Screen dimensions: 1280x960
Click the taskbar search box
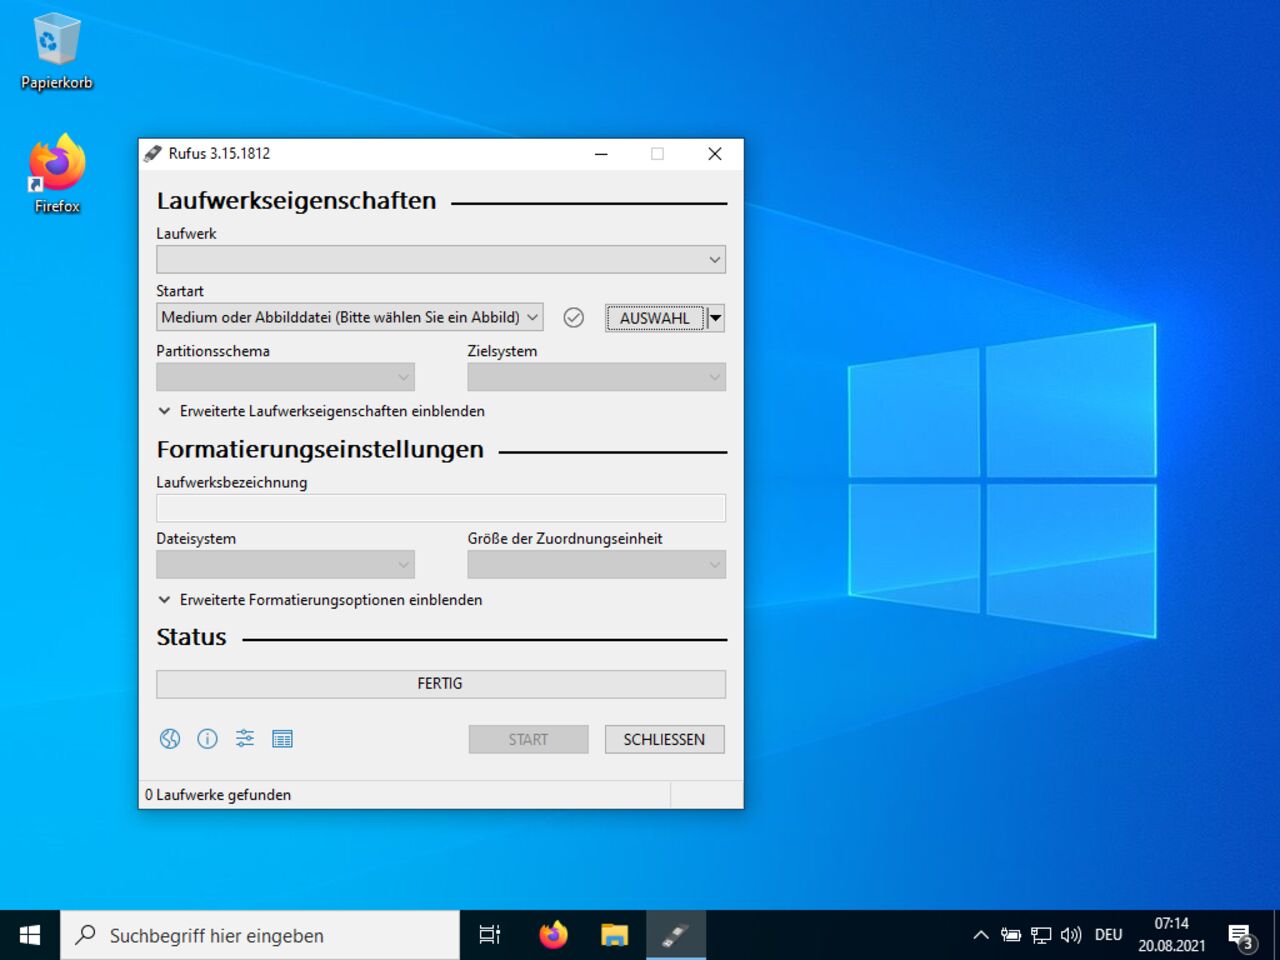[x=260, y=935]
